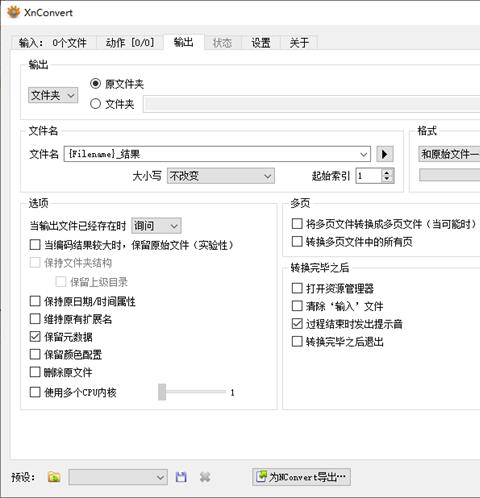480x498 pixels.
Task: Open the 动作 [0/0] tab
Action: pos(130,43)
